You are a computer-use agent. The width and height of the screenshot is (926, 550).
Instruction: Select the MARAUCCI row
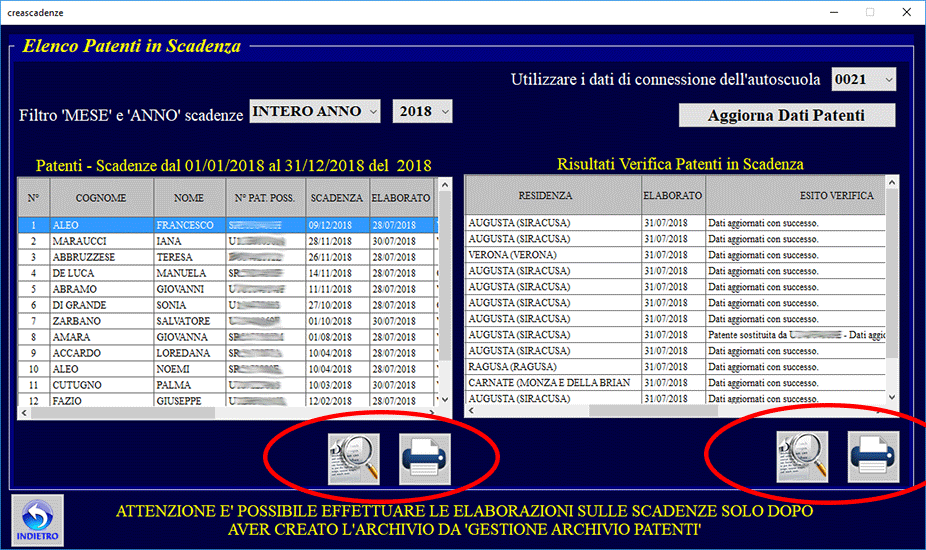229,241
